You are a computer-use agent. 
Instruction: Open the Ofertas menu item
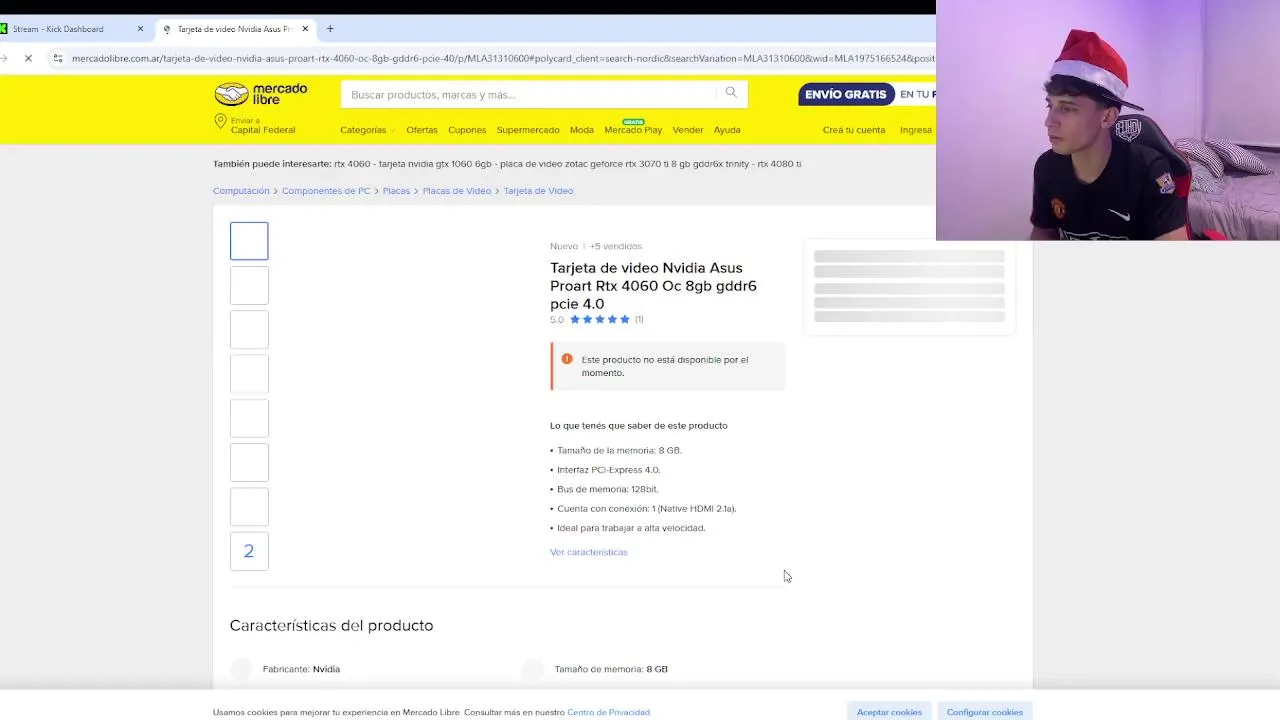click(422, 130)
